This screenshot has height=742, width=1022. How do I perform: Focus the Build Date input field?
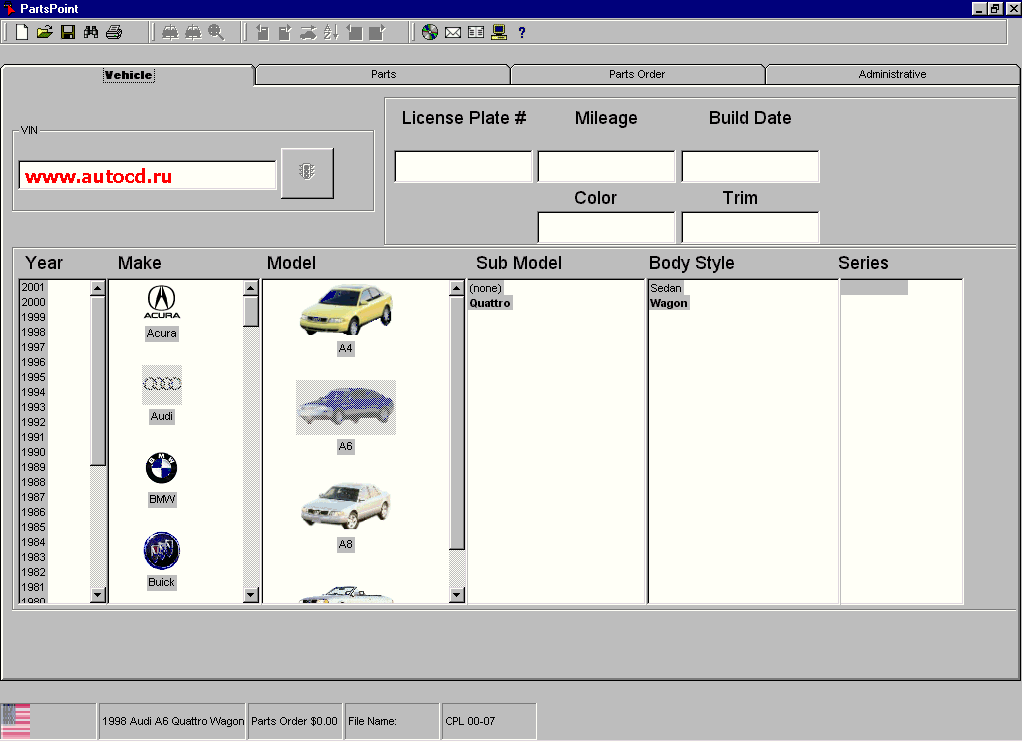(x=750, y=166)
